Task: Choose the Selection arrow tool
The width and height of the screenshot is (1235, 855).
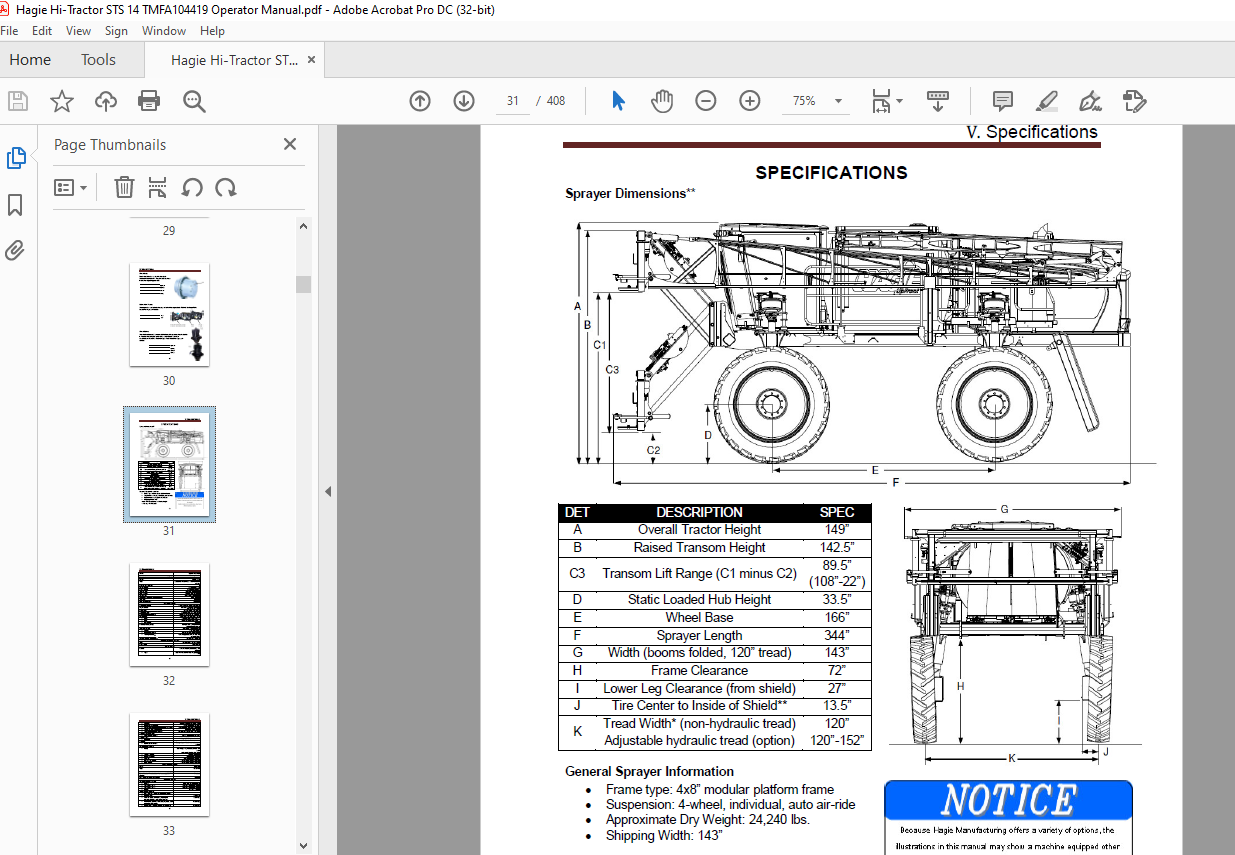Action: [x=618, y=101]
